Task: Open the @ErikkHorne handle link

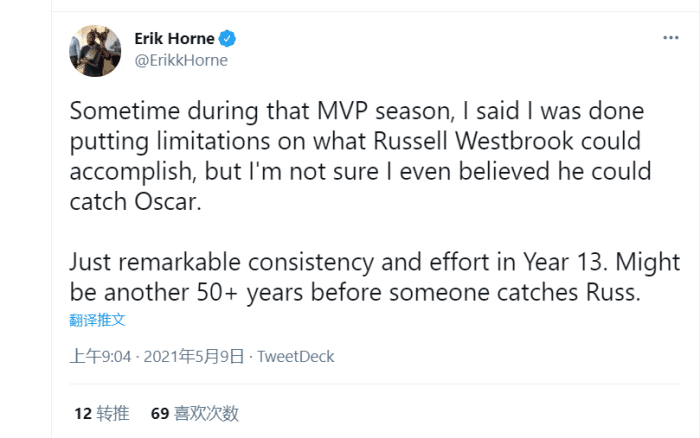Action: coord(181,60)
